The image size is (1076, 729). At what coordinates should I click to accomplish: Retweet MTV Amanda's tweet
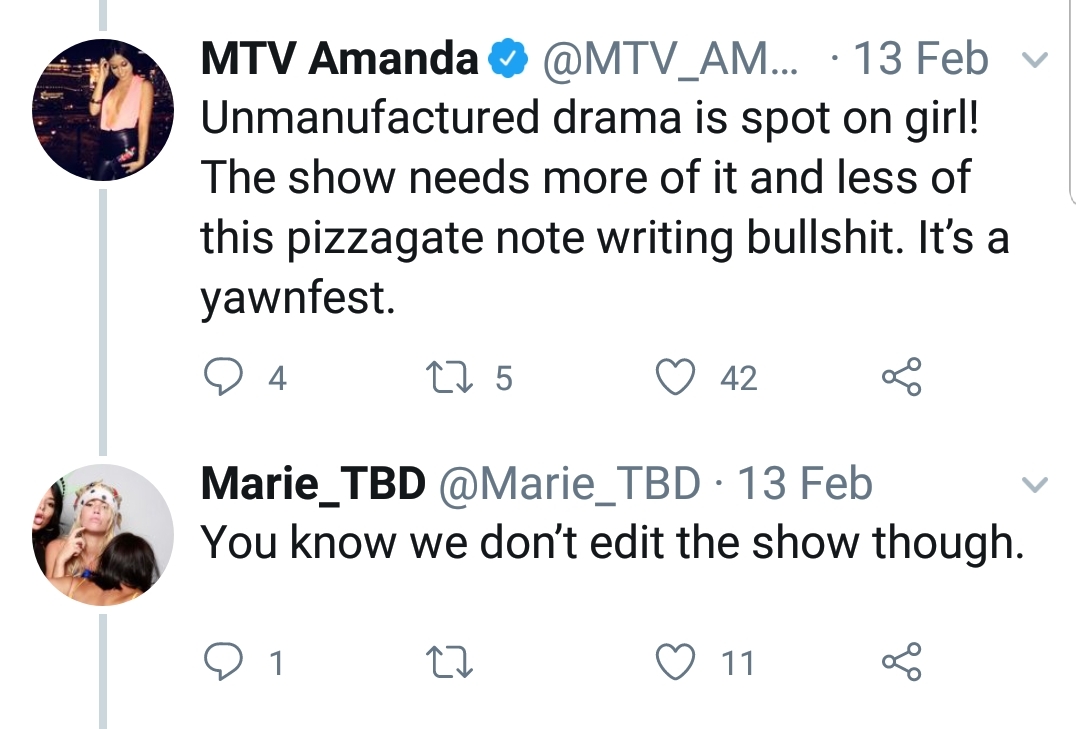[x=449, y=378]
